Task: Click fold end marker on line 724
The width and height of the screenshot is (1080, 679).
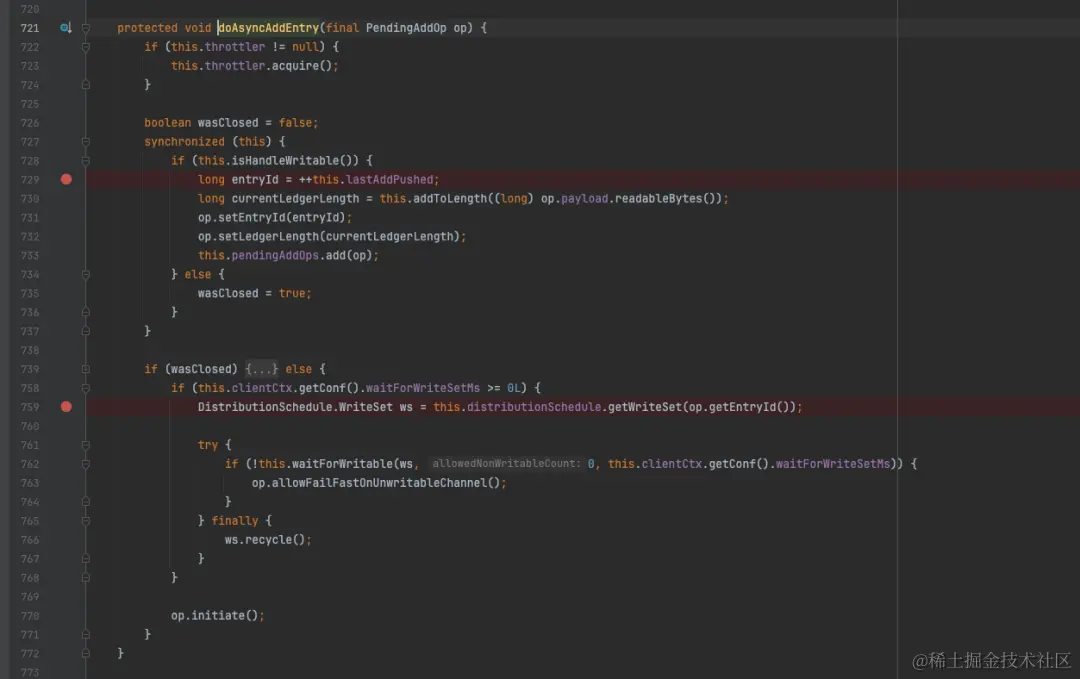Action: (86, 84)
